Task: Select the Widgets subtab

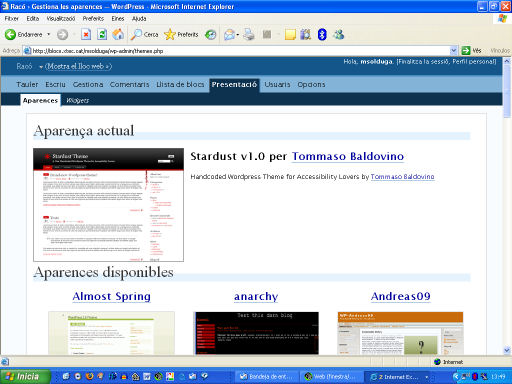Action: (x=77, y=100)
